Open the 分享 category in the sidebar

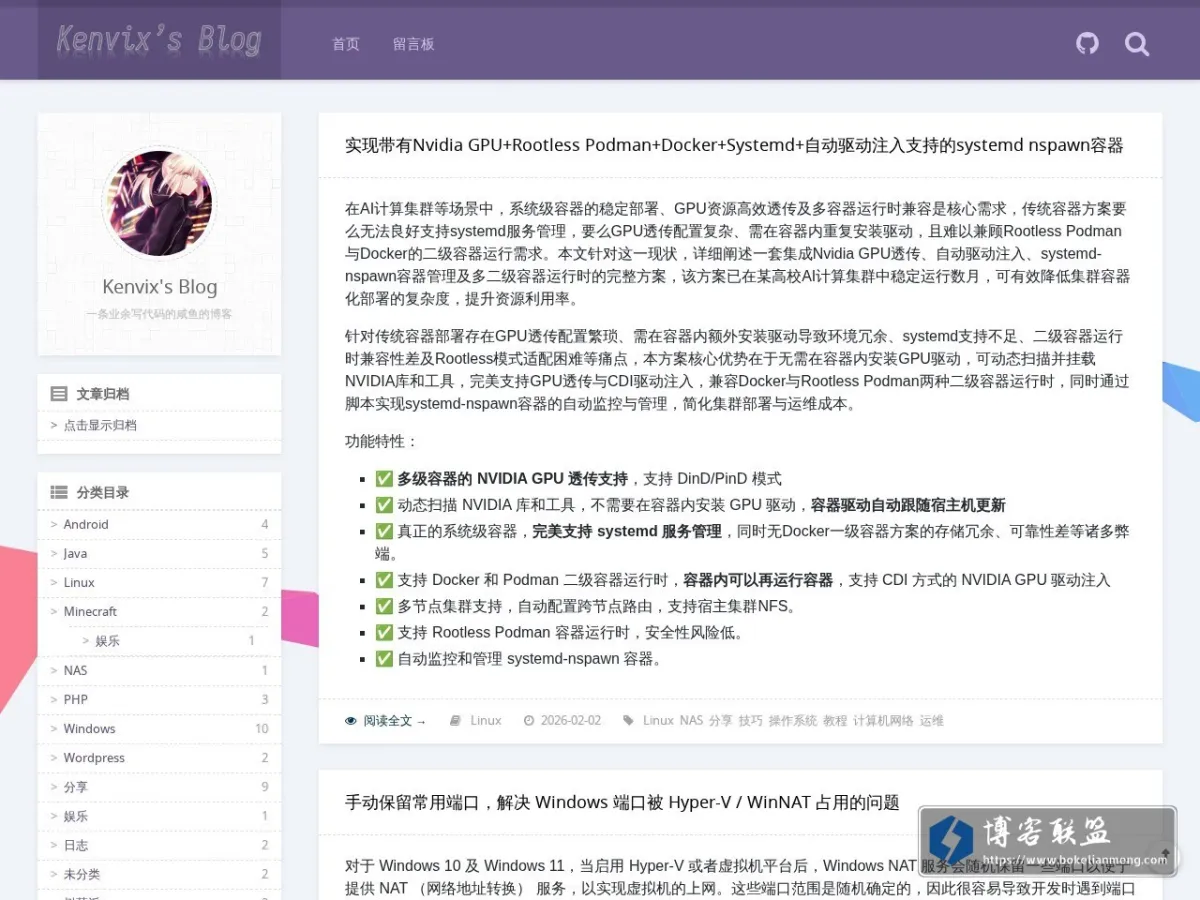pos(76,787)
